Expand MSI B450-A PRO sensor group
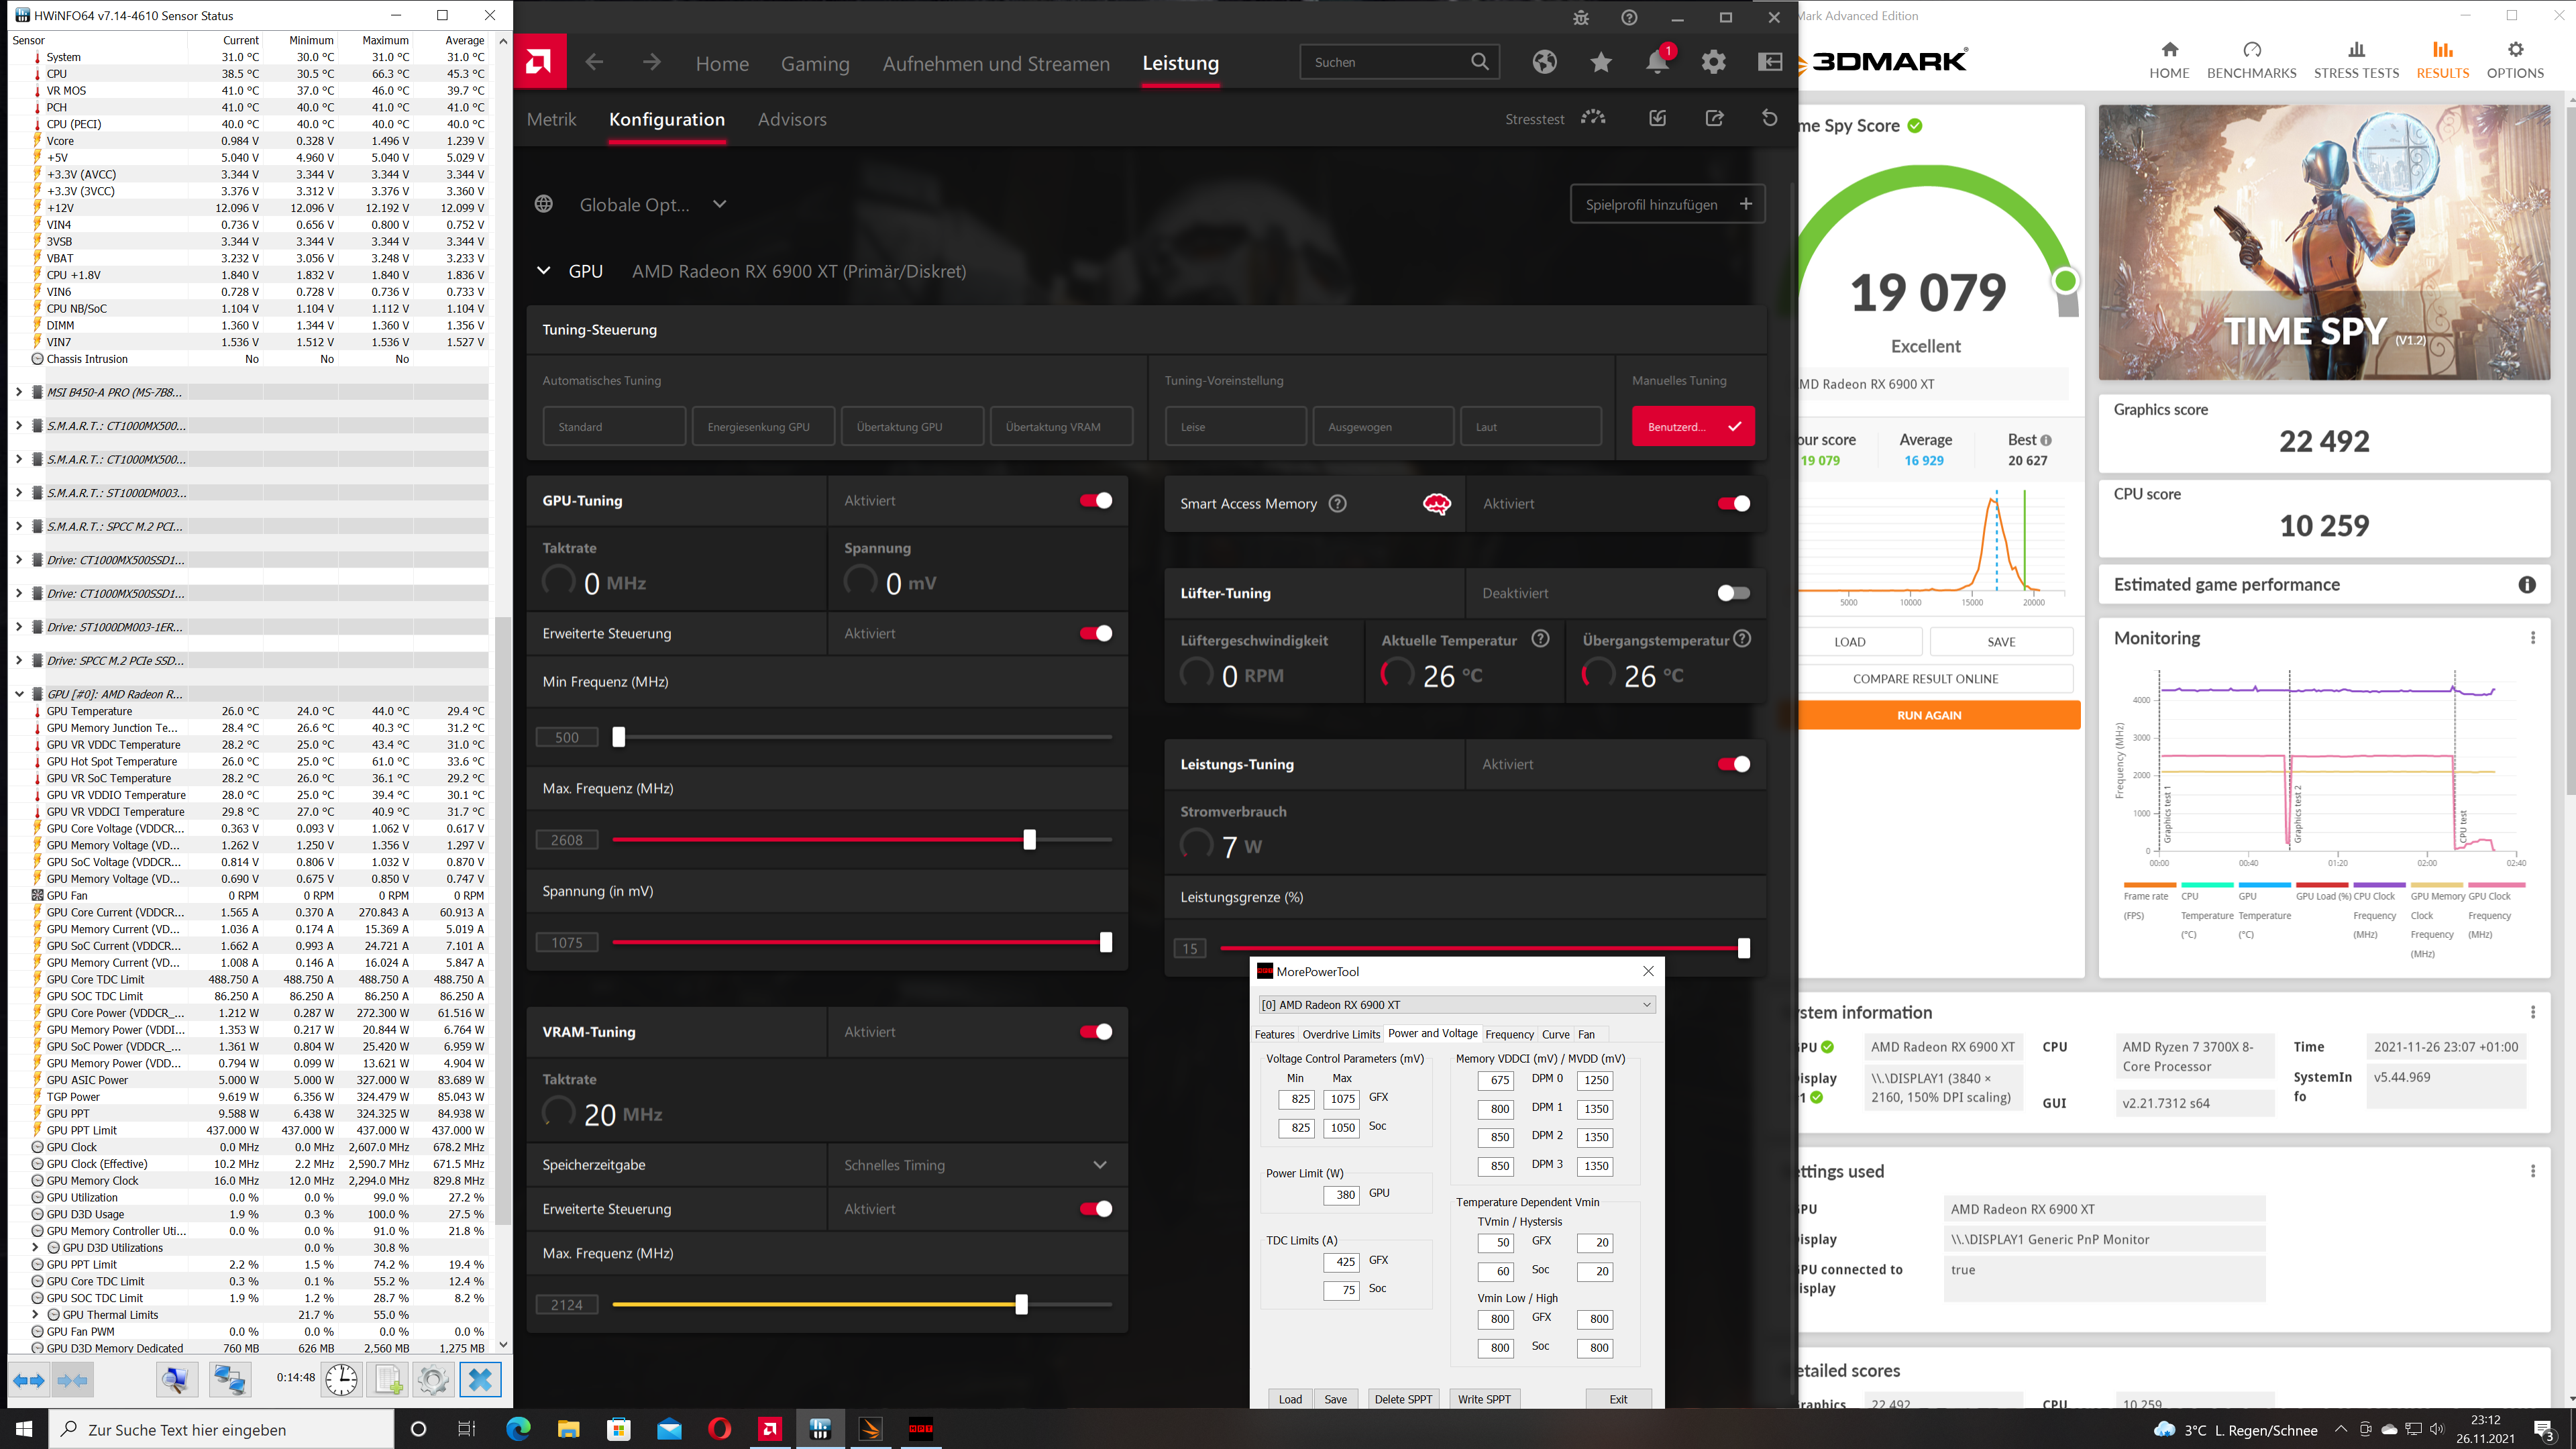 pos(18,392)
